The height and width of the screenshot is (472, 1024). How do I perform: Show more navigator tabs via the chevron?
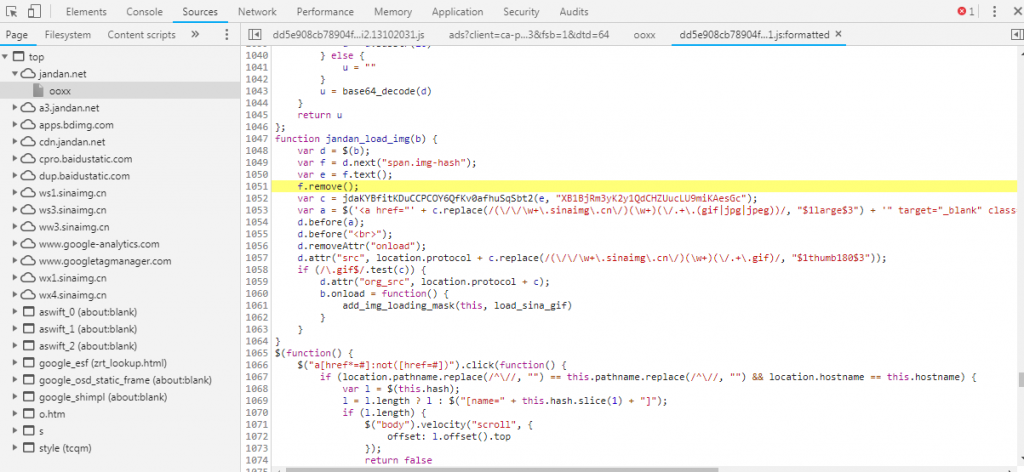[x=195, y=34]
